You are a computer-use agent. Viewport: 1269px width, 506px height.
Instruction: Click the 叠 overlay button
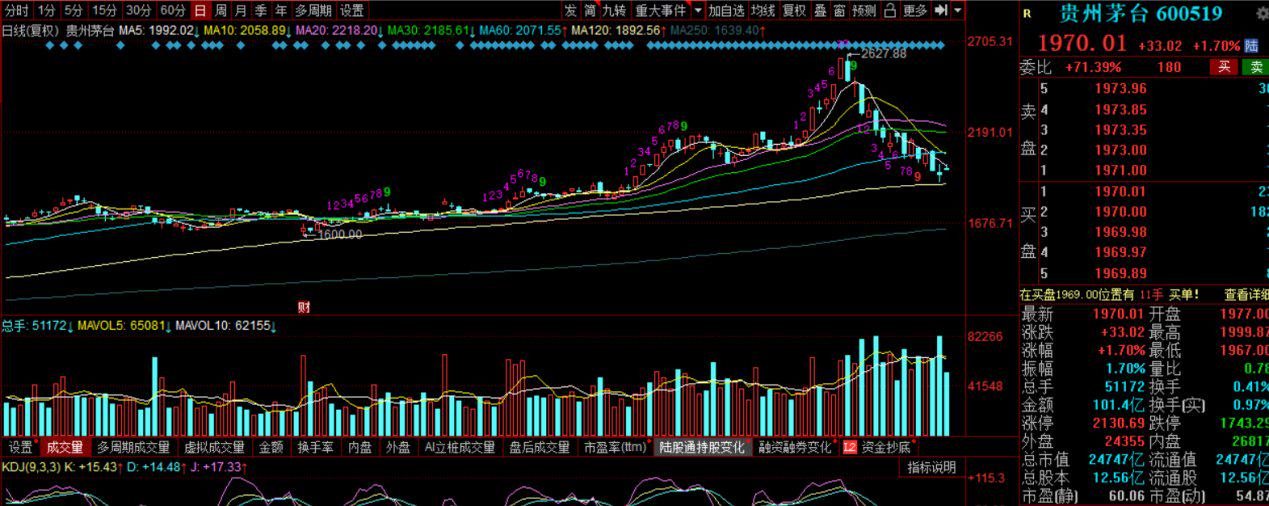[820, 10]
